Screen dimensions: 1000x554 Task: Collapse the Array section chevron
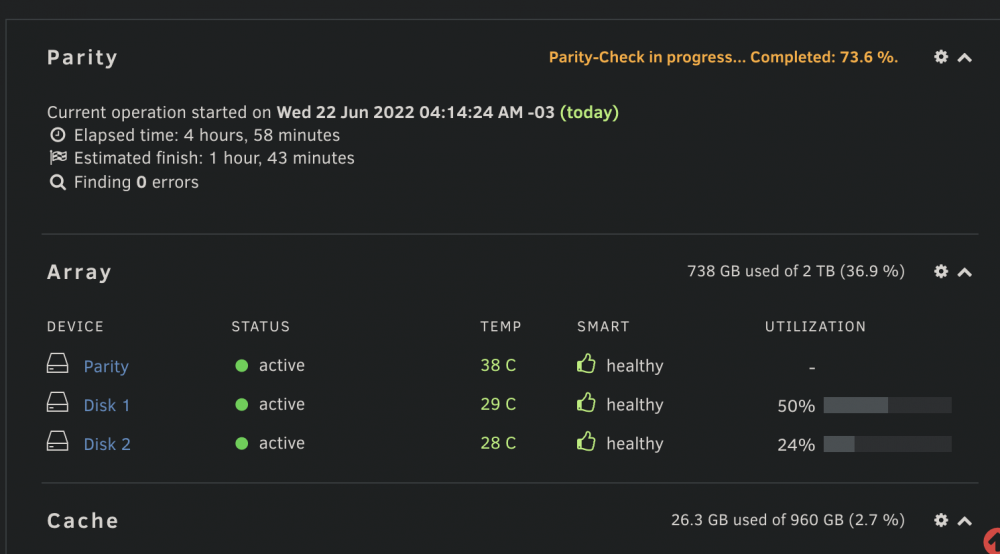click(965, 273)
